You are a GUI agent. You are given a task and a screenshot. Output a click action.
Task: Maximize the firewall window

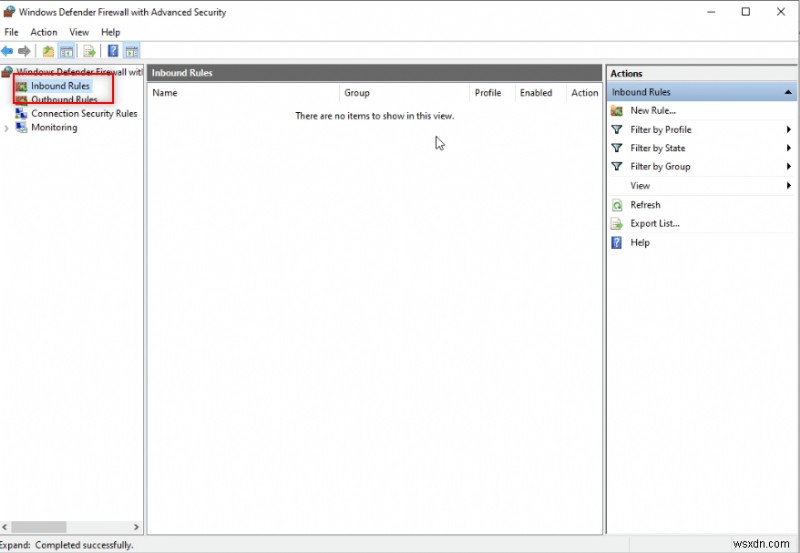click(x=745, y=12)
